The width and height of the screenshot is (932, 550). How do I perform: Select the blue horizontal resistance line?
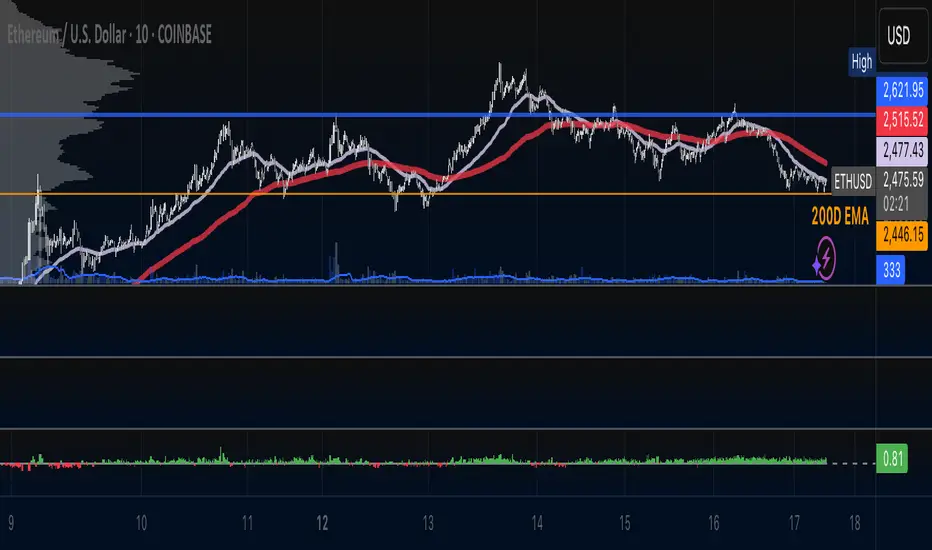point(437,114)
